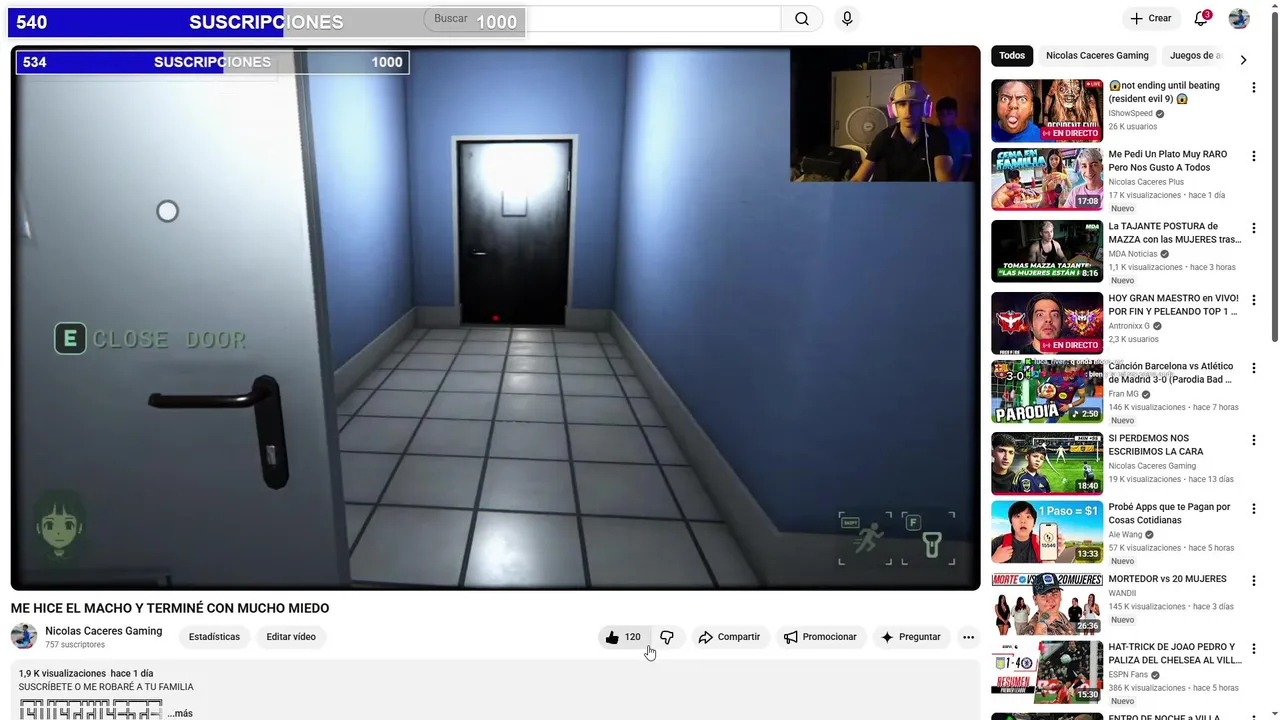This screenshot has width=1280, height=720.
Task: Open more actions ellipsis under video
Action: pyautogui.click(x=968, y=637)
